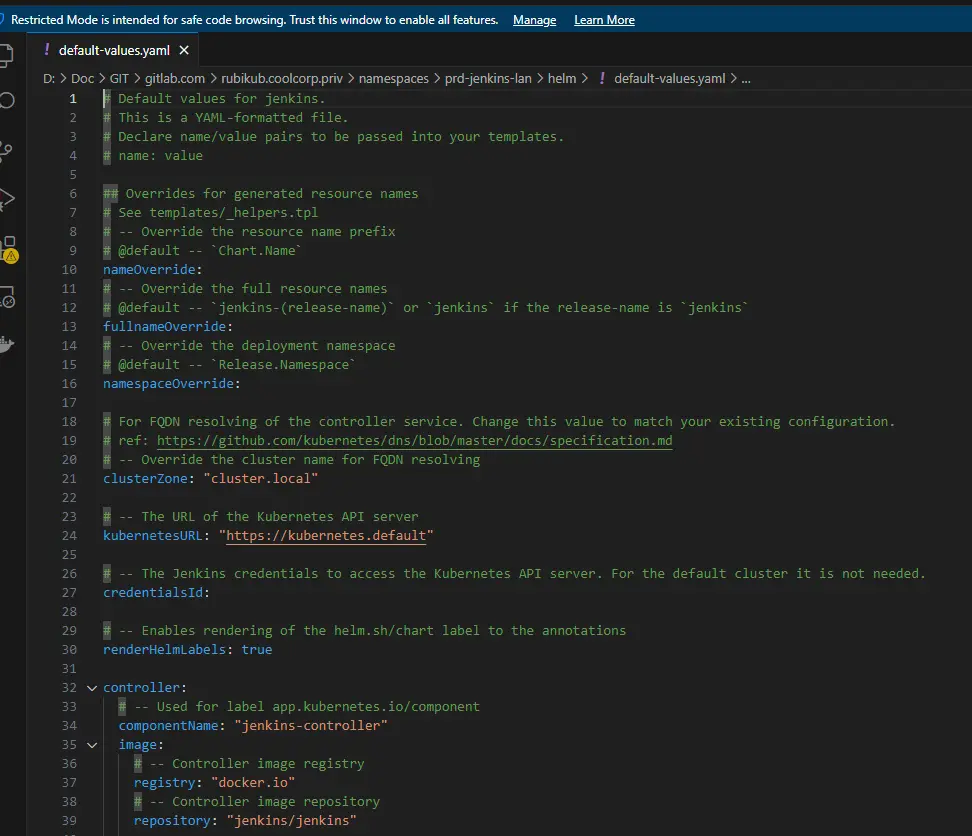Open the Extensions view with warning badge
972x836 pixels.
[x=9, y=249]
